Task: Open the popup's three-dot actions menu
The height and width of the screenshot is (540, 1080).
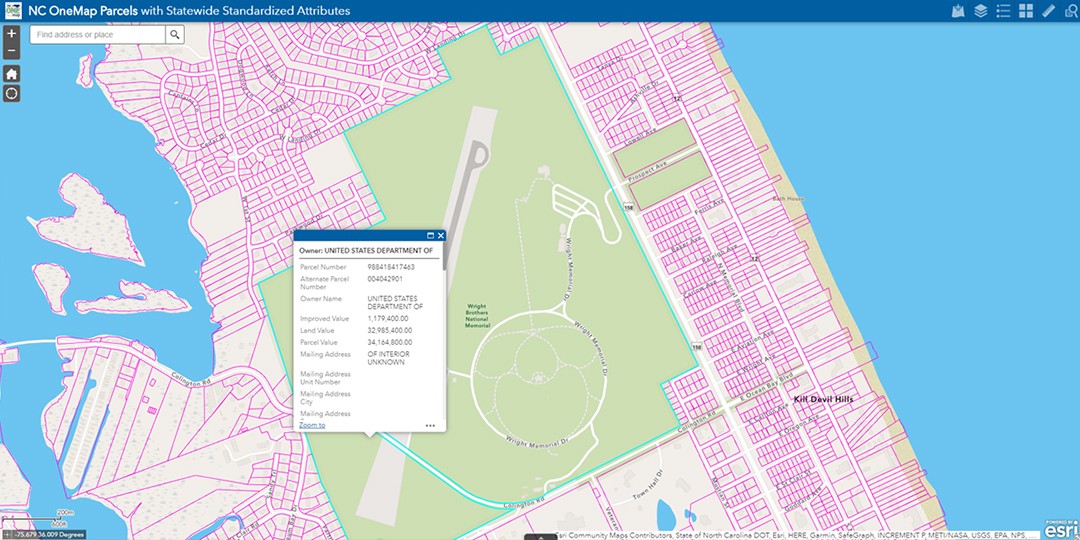Action: 430,426
